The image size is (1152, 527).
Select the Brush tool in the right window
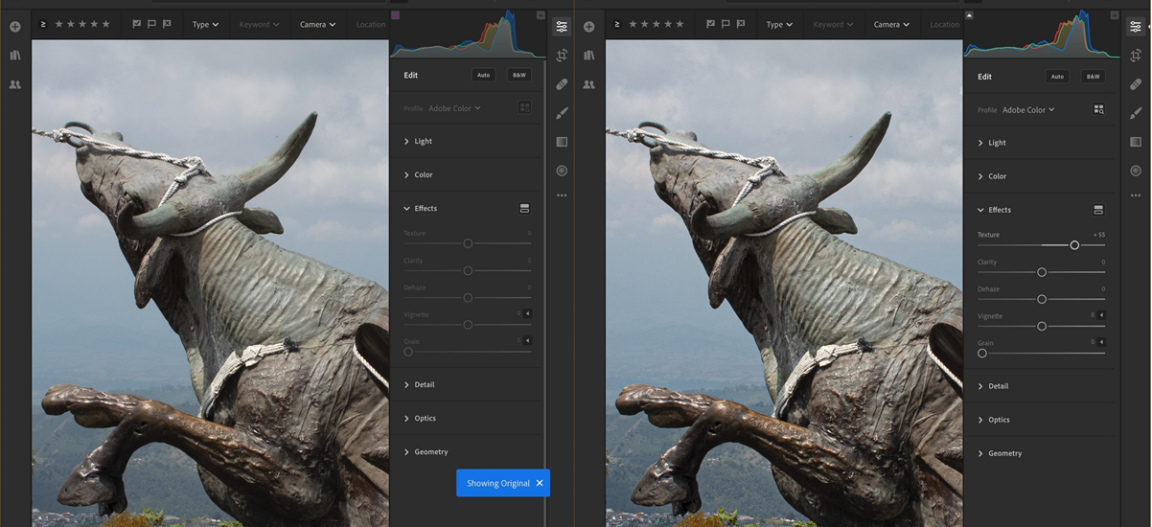point(1136,113)
